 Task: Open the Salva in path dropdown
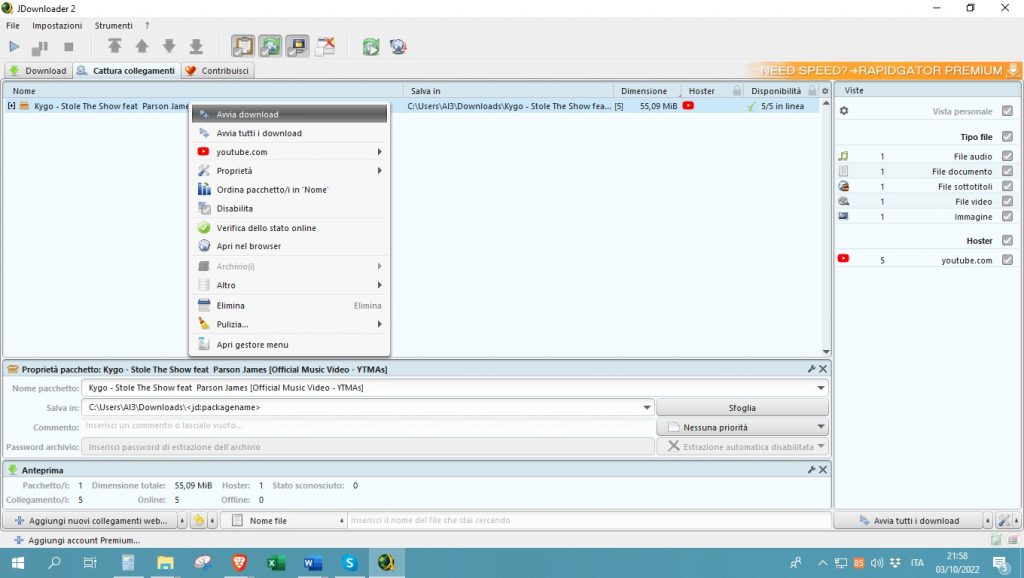[647, 408]
